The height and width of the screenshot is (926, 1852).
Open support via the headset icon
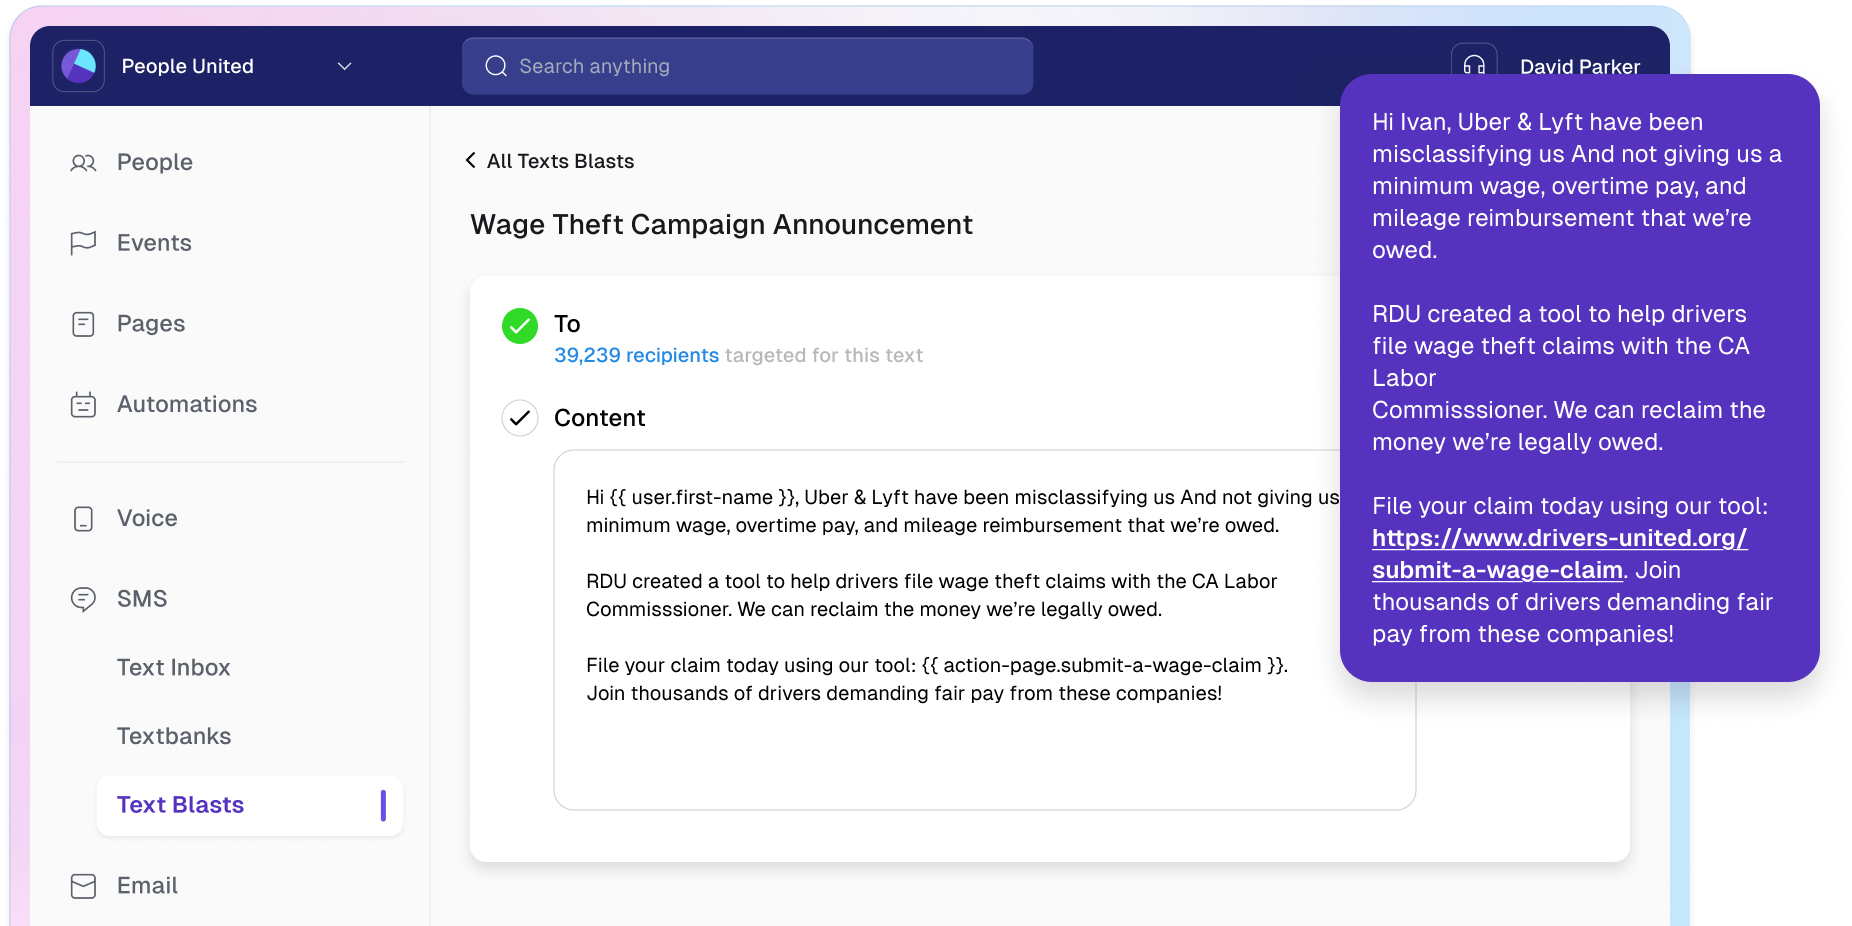tap(1474, 66)
